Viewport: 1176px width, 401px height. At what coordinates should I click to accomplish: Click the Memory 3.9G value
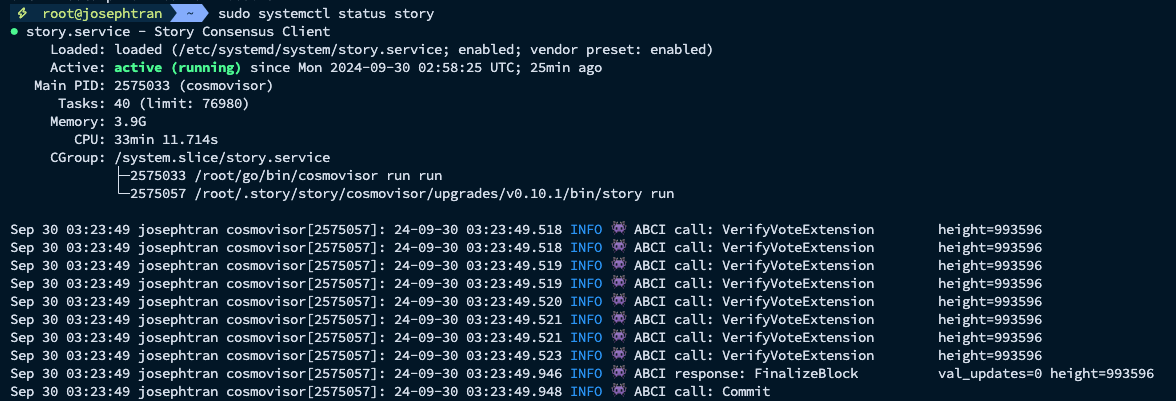point(130,122)
